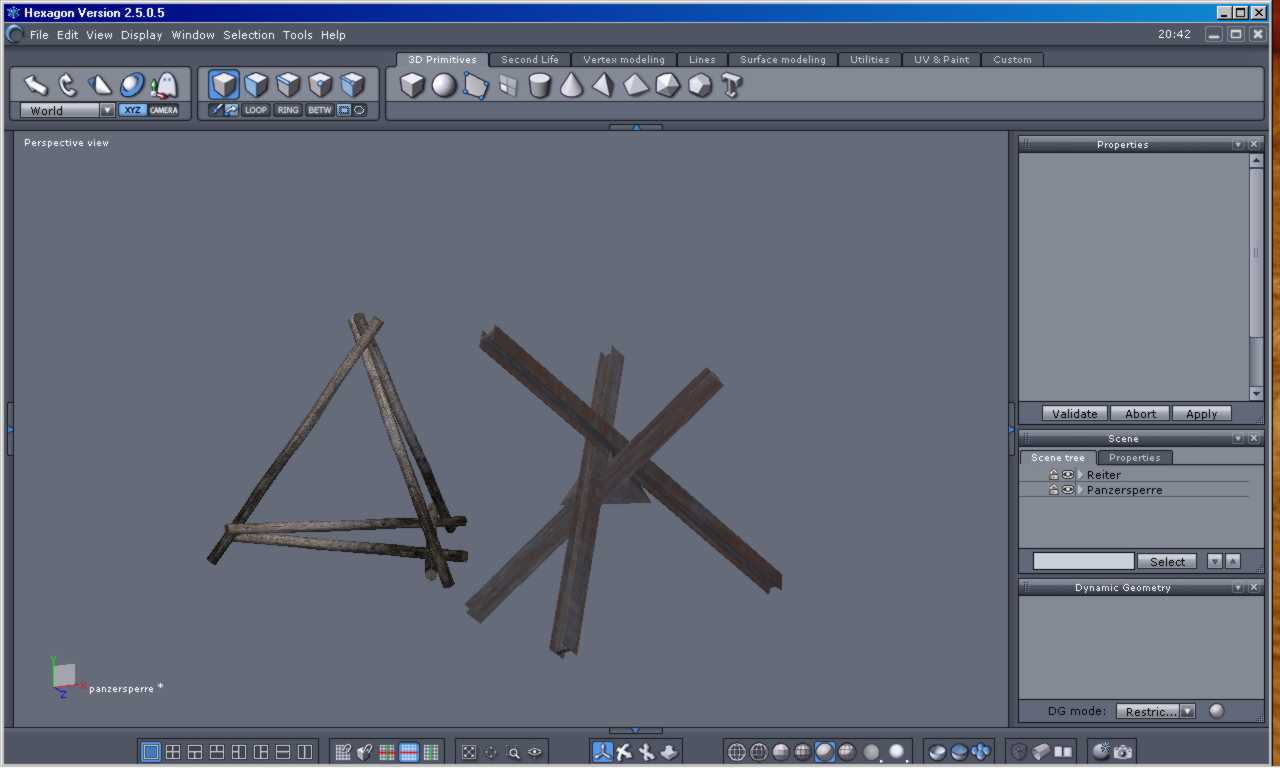The image size is (1280, 768).
Task: Click the camera render icon
Action: click(1123, 752)
